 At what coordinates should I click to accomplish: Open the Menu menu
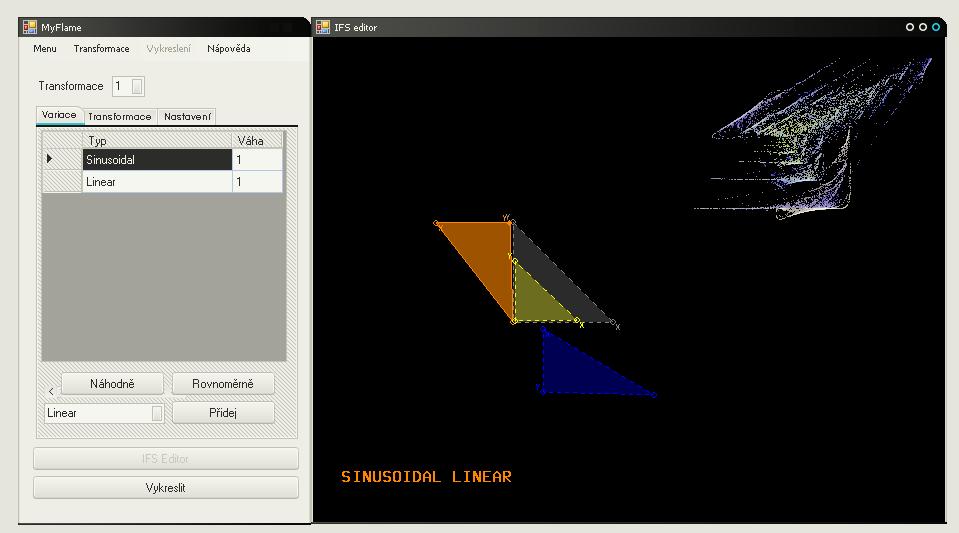(x=45, y=48)
